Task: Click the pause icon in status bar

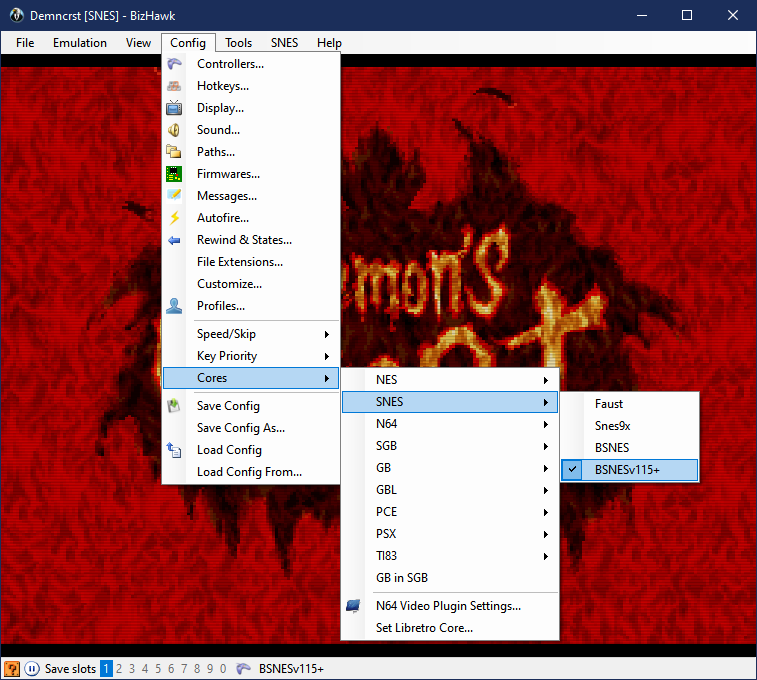Action: tap(32, 669)
